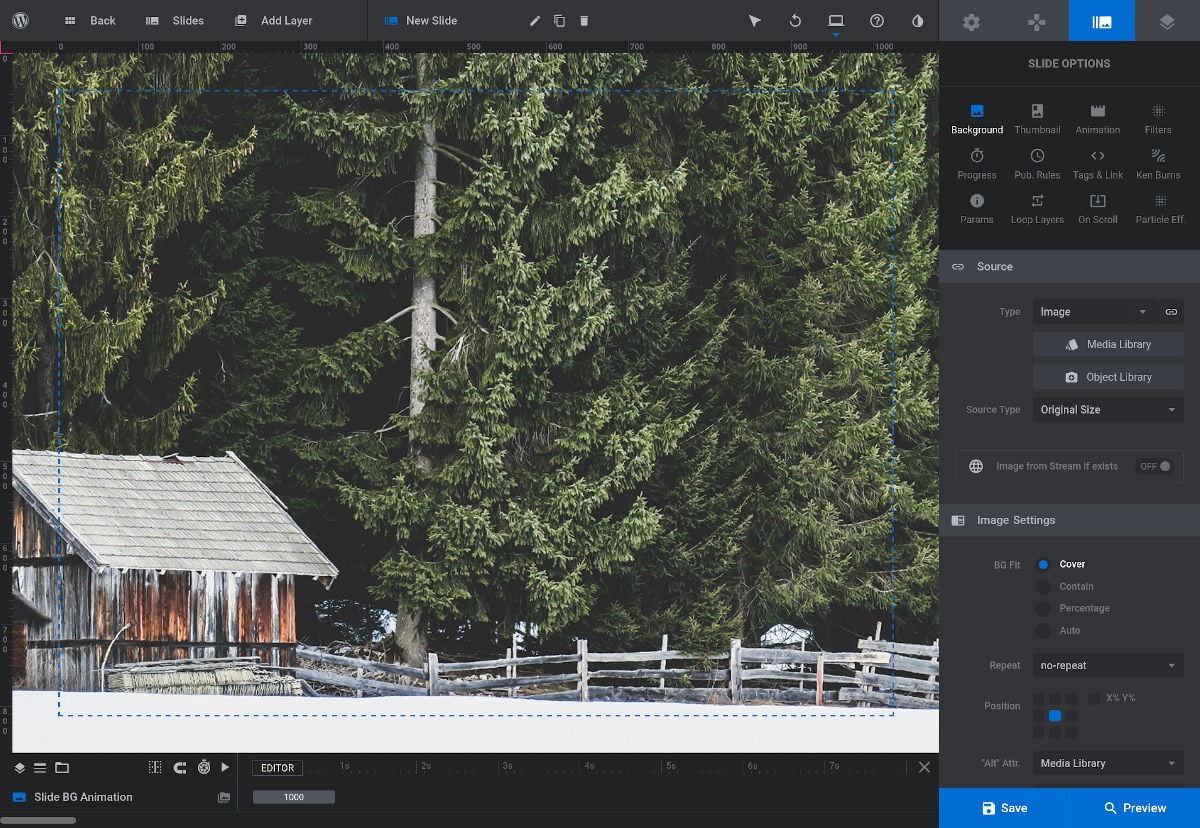Screen dimensions: 1200x828
Task: Open the help question mark icon
Action: coord(877,21)
